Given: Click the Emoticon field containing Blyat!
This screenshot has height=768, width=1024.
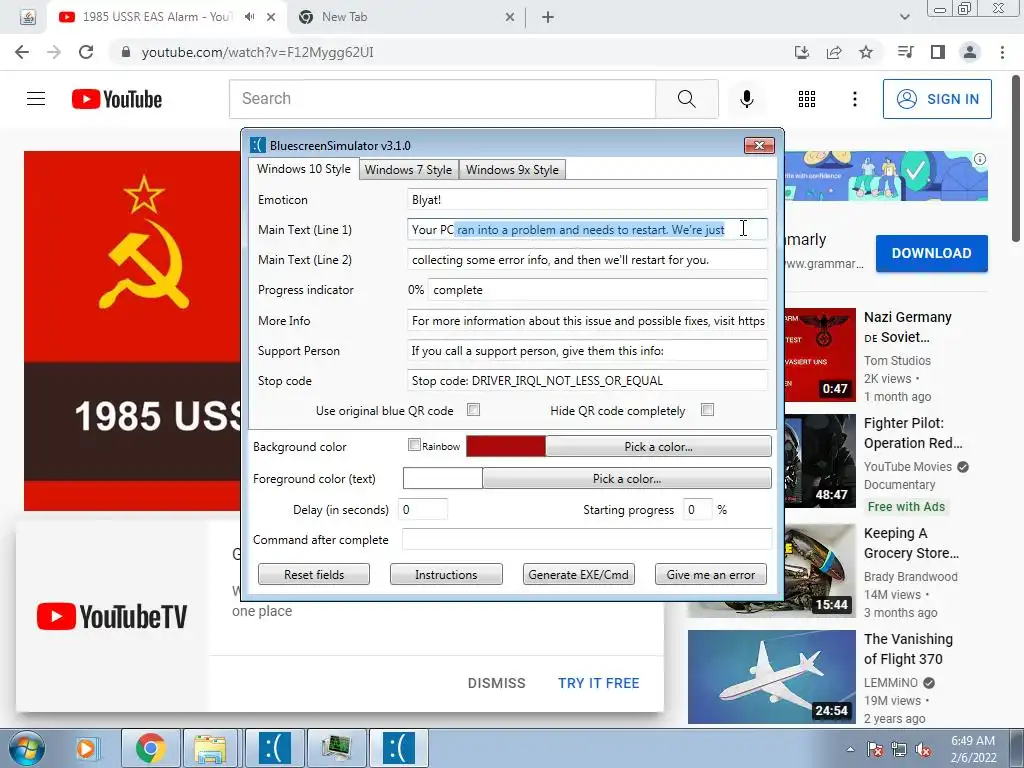Looking at the screenshot, I should coord(587,200).
